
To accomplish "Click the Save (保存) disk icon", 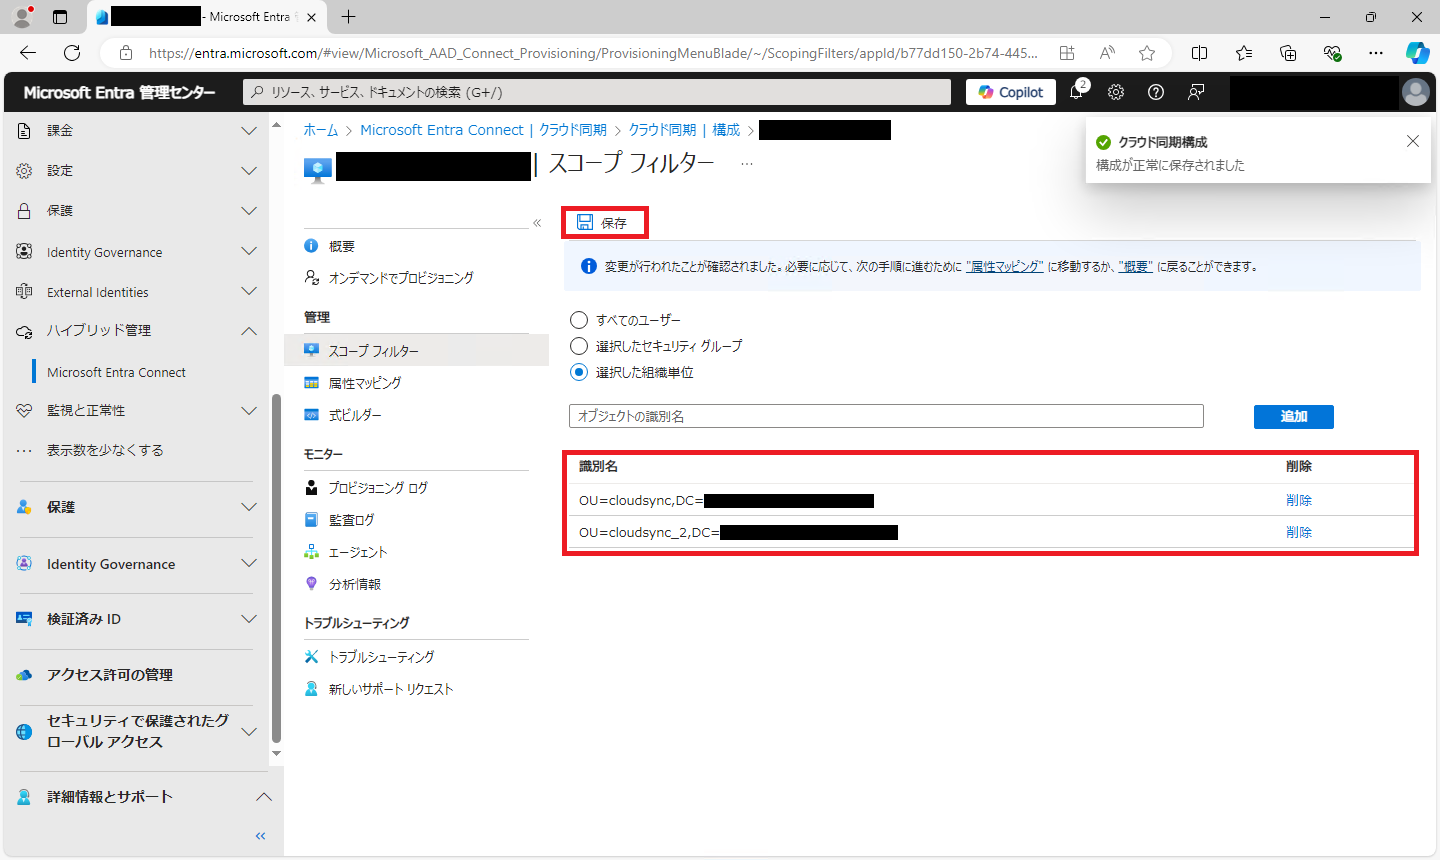I will (585, 222).
